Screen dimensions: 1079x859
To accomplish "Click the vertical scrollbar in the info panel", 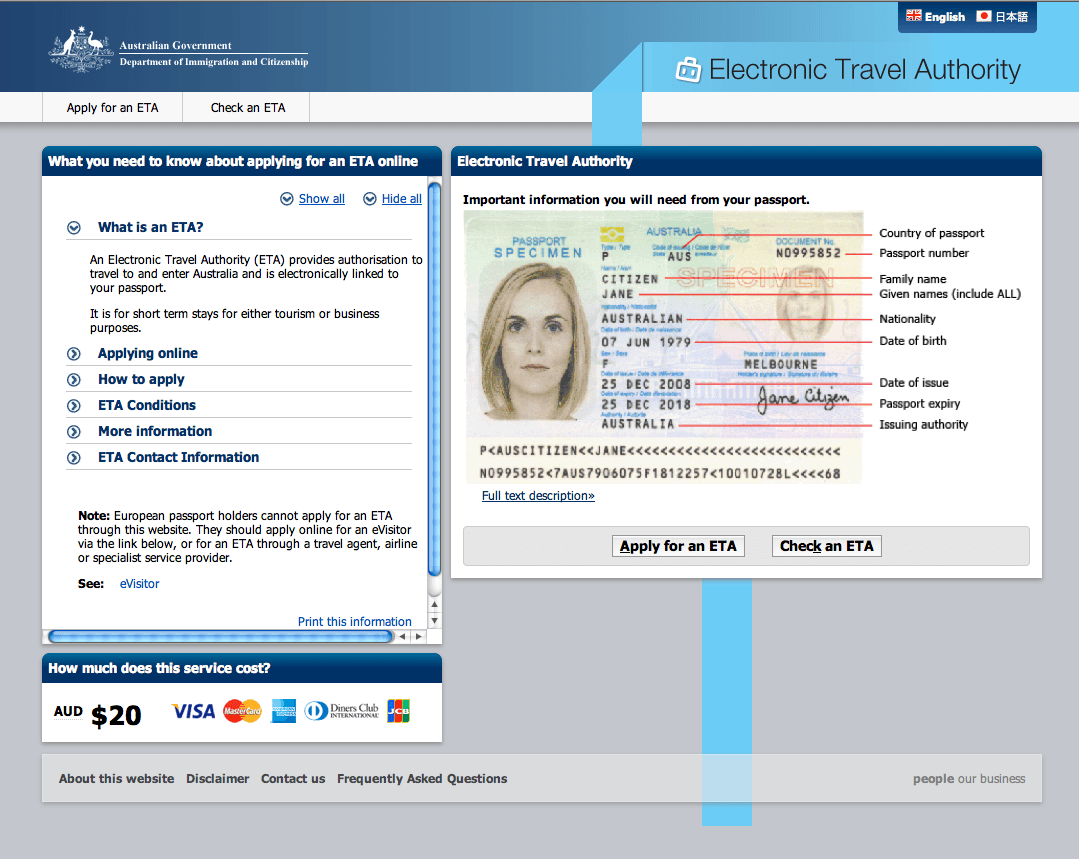I will (434, 380).
